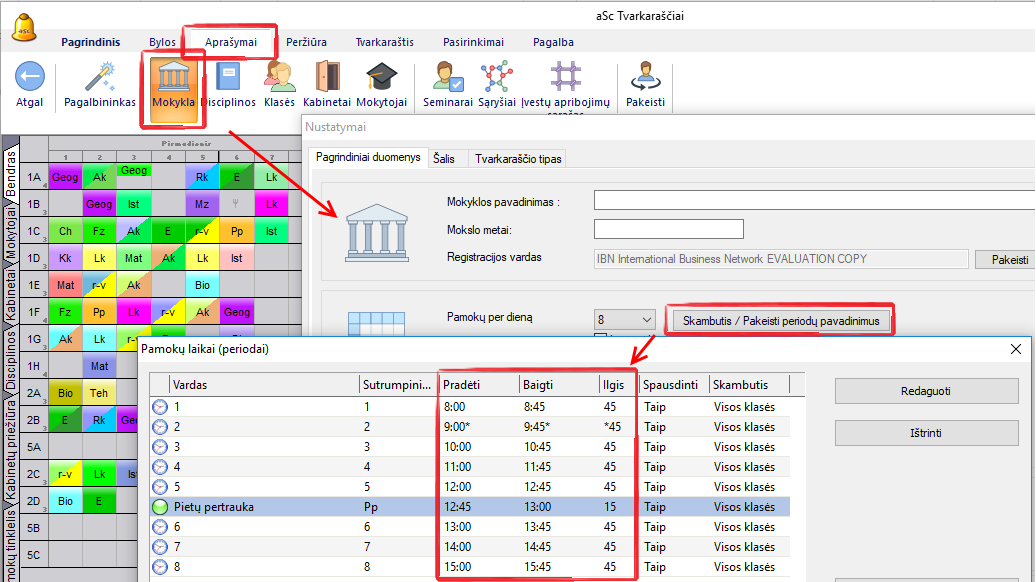Switch to the Peržiūra ribbon tab

pyautogui.click(x=307, y=42)
